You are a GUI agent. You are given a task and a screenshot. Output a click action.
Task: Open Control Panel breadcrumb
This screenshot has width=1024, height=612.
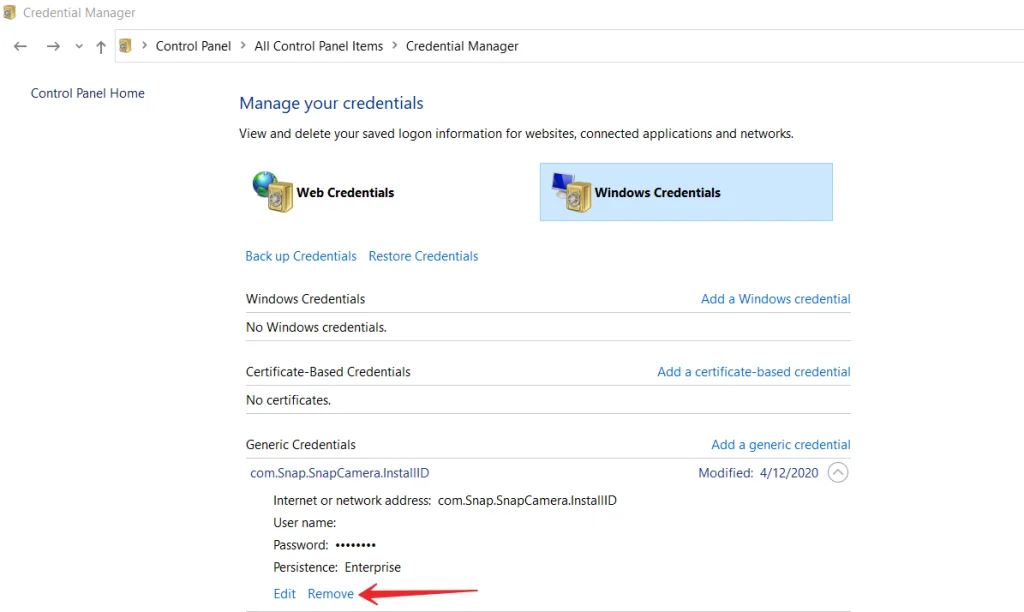click(x=193, y=46)
